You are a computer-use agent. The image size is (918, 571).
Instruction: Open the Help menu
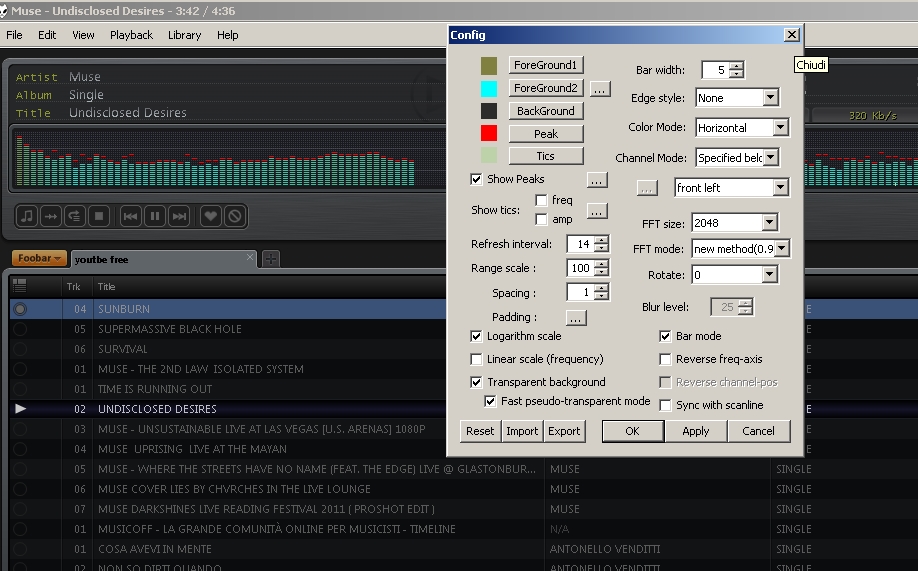228,35
